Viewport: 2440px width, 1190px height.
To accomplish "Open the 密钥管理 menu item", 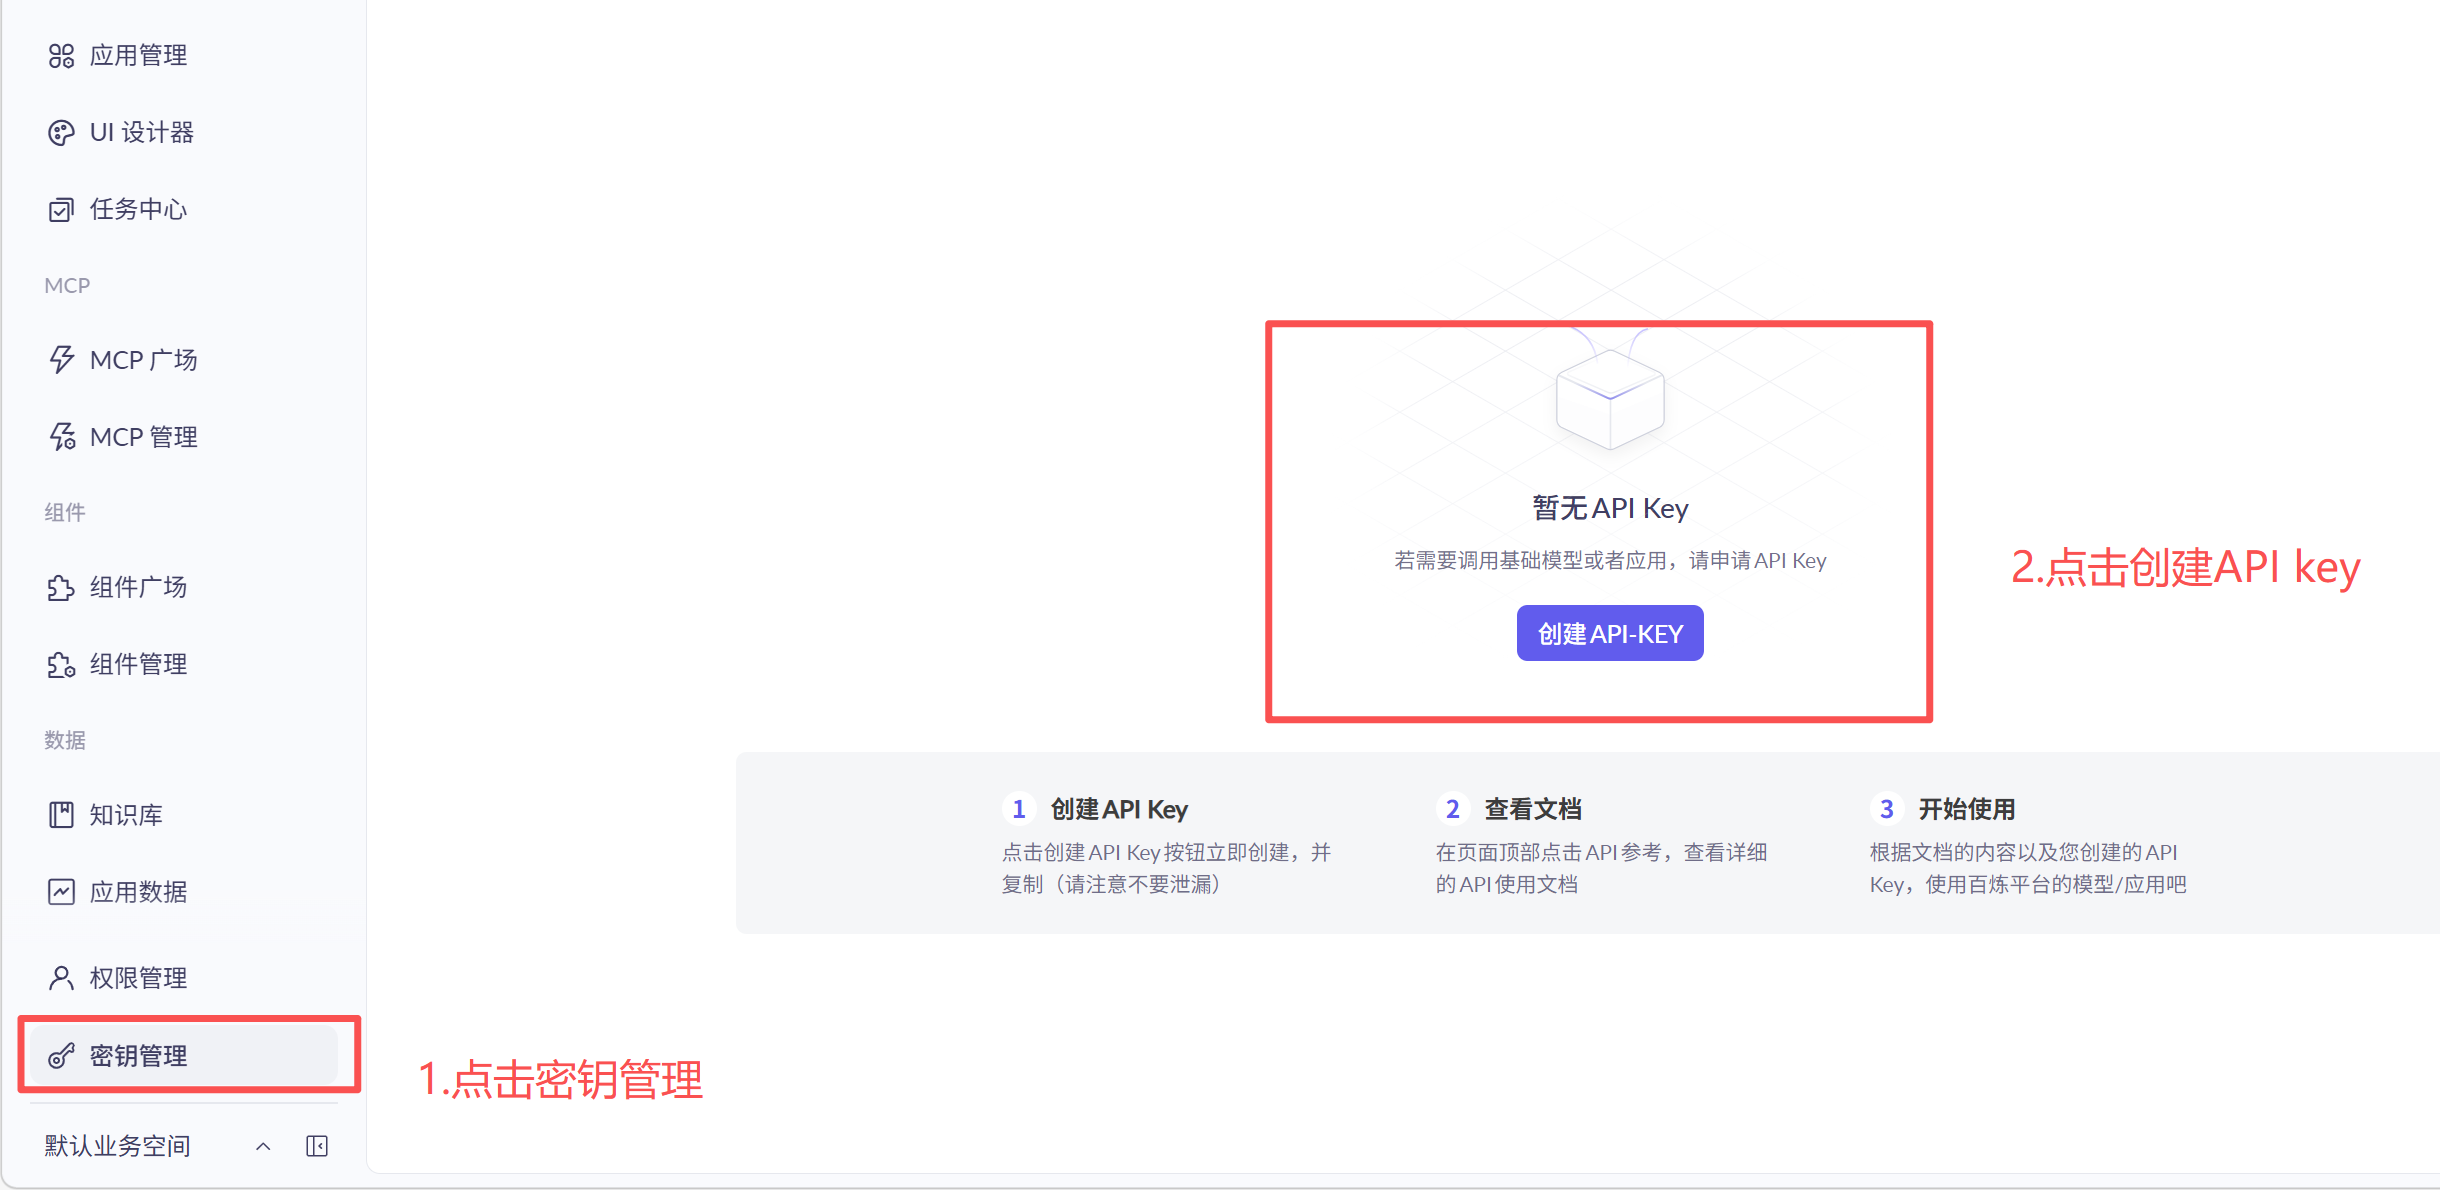I will (x=138, y=1056).
